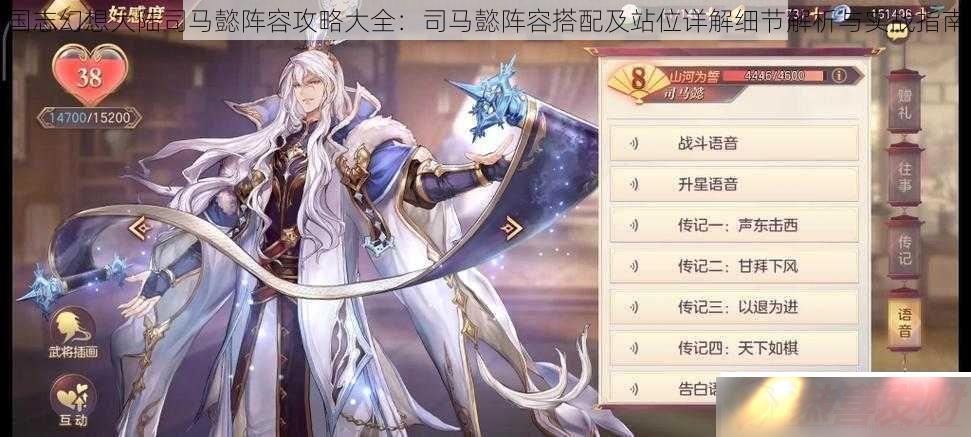The width and height of the screenshot is (971, 437).
Task: Play 传记三：以退为进 voice entry
Action: point(734,307)
